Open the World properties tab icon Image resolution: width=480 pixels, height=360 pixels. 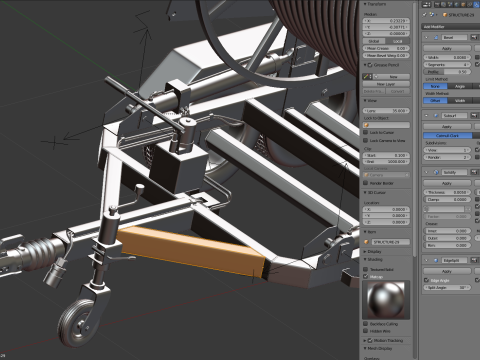coord(457,4)
